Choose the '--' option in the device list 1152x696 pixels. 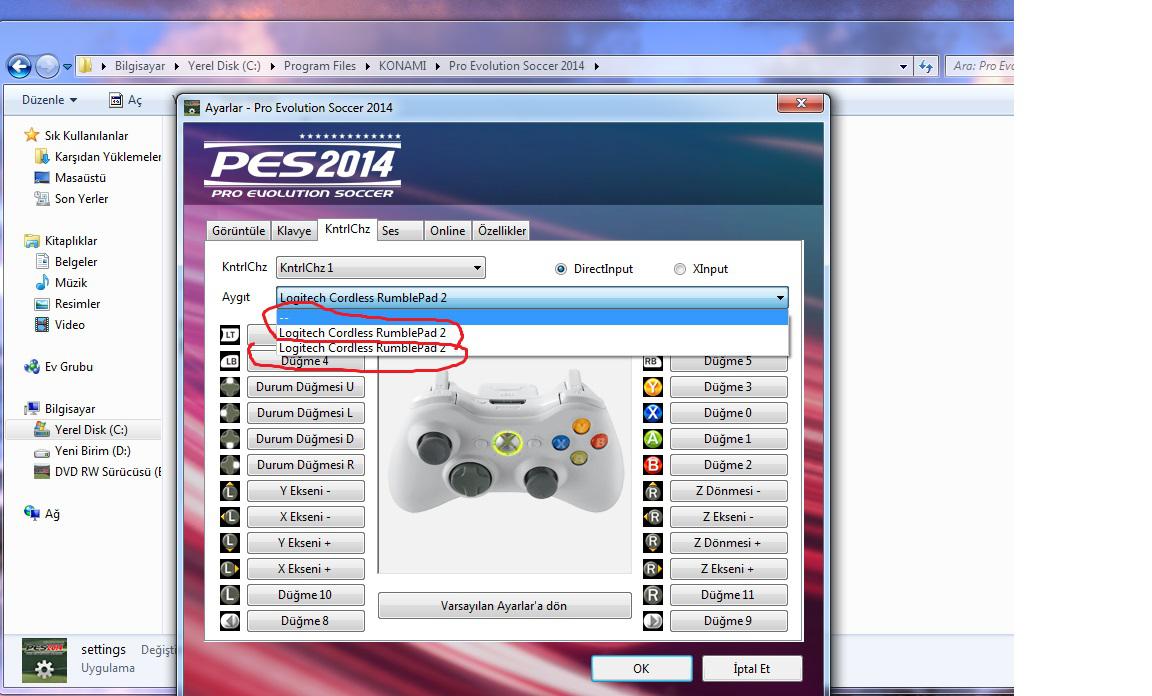coord(532,317)
